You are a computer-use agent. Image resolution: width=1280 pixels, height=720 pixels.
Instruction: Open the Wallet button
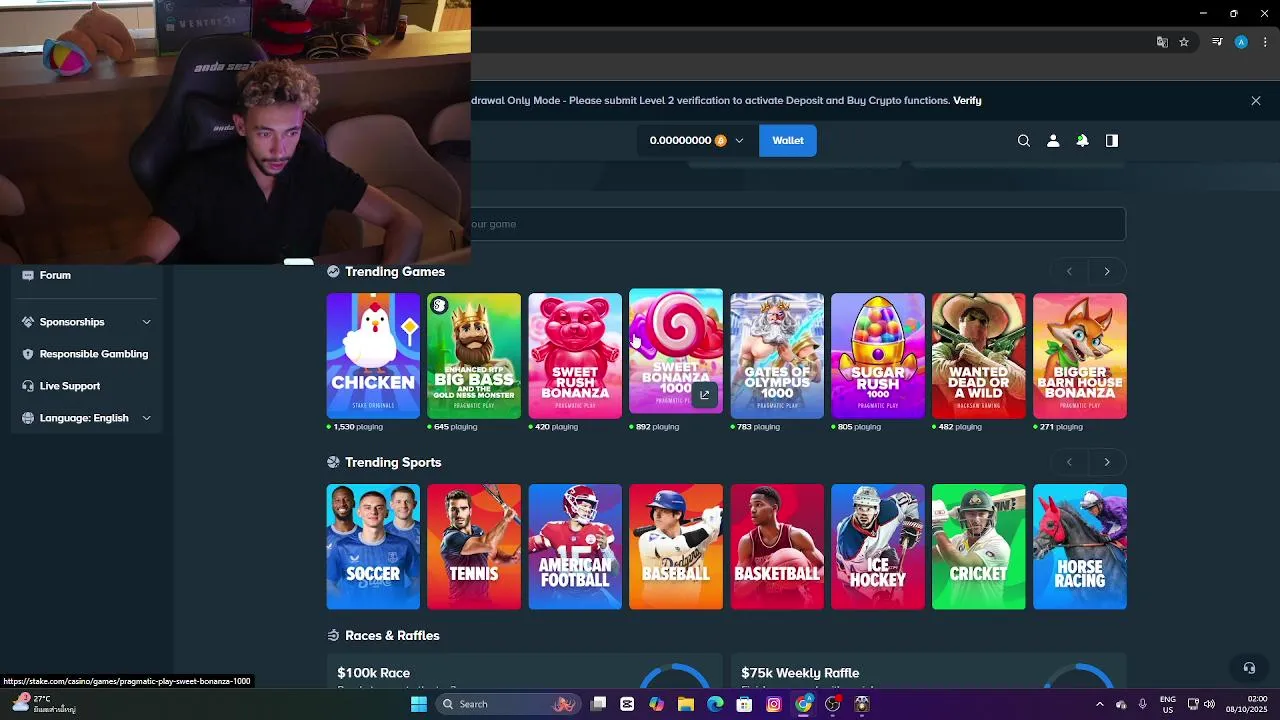click(x=788, y=141)
